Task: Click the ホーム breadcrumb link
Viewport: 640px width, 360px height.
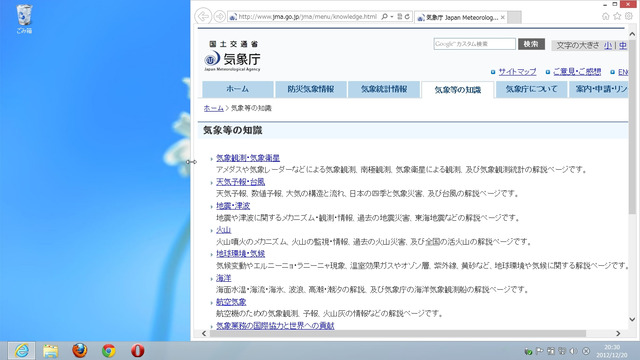Action: click(x=213, y=108)
